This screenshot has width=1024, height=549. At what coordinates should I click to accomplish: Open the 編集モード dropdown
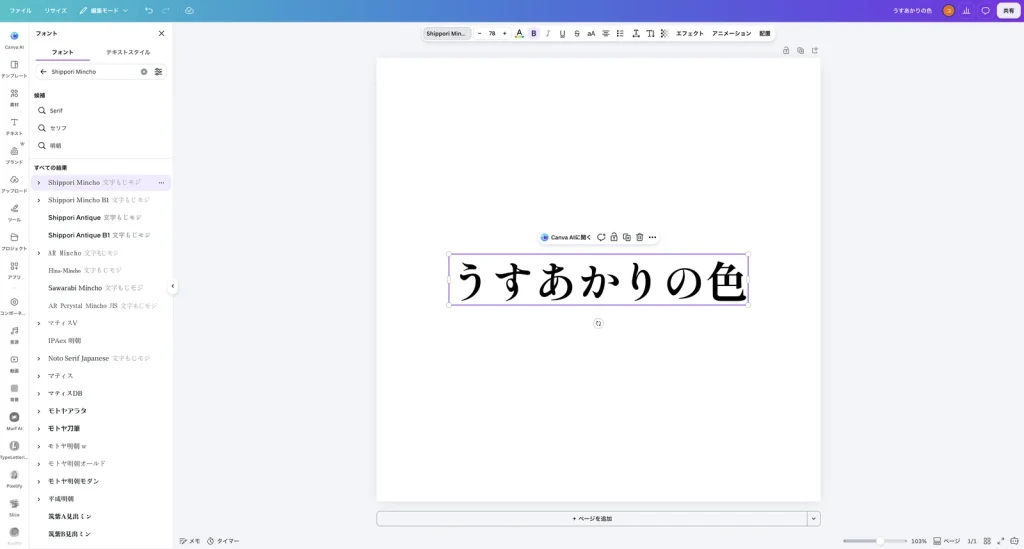[x=104, y=10]
